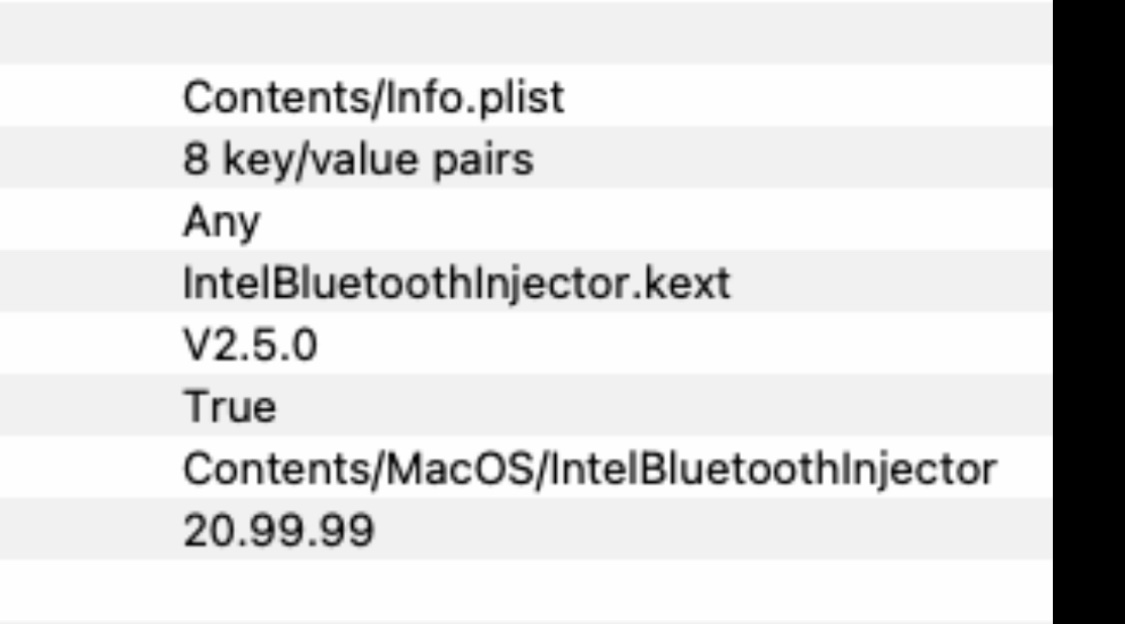Select the Contents/Info.plist value cell
The height and width of the screenshot is (624, 1125).
pyautogui.click(x=372, y=98)
